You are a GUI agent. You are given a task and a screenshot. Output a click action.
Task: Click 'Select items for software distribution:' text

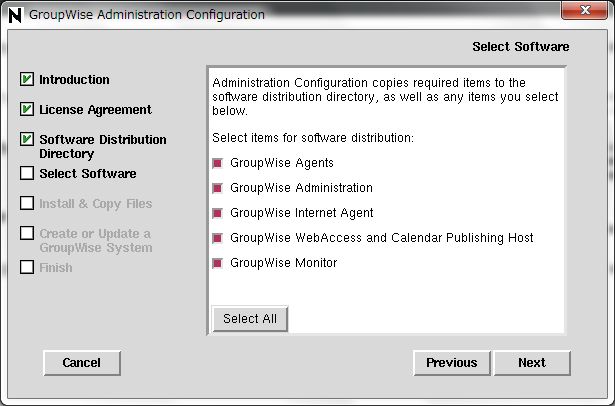313,138
